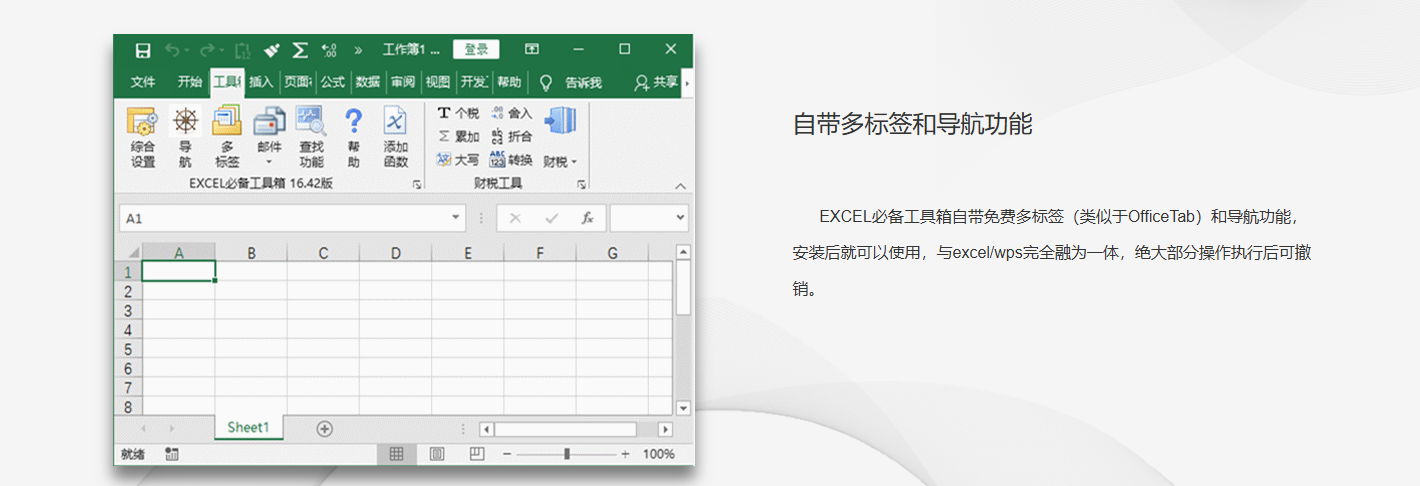Click the fx insert function button
Screen dimensions: 1420x486
click(587, 218)
